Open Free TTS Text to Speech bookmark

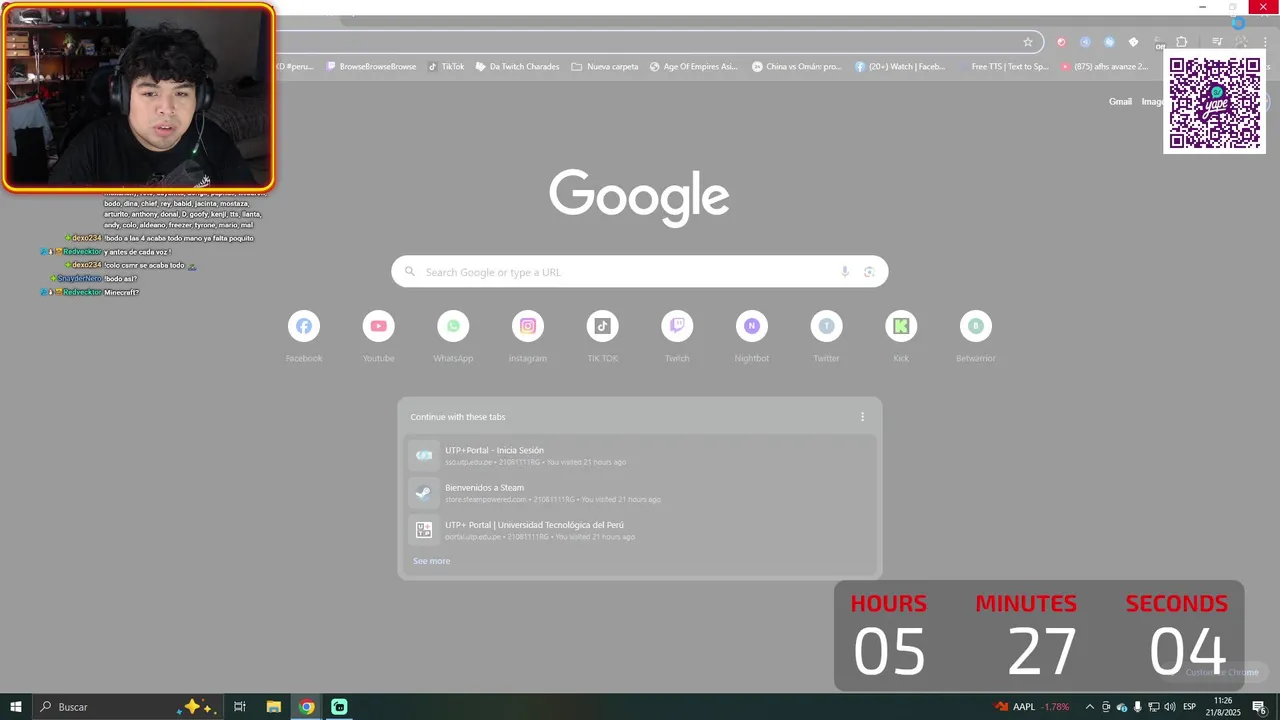click(x=1003, y=67)
